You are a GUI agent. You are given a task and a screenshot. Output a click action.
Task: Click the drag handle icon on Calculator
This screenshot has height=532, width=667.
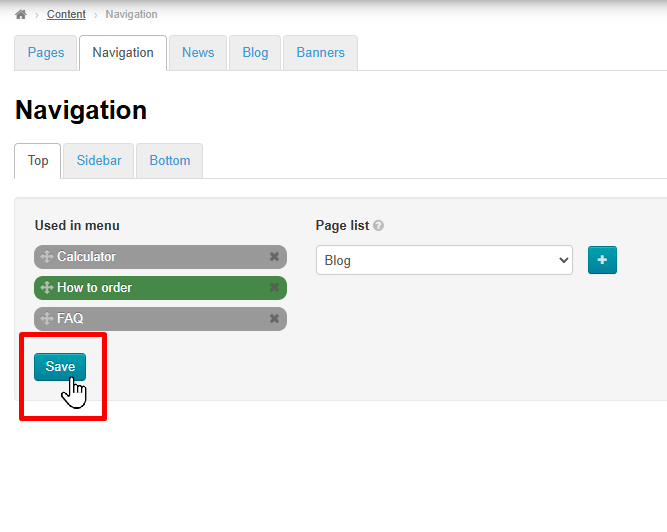tap(46, 257)
